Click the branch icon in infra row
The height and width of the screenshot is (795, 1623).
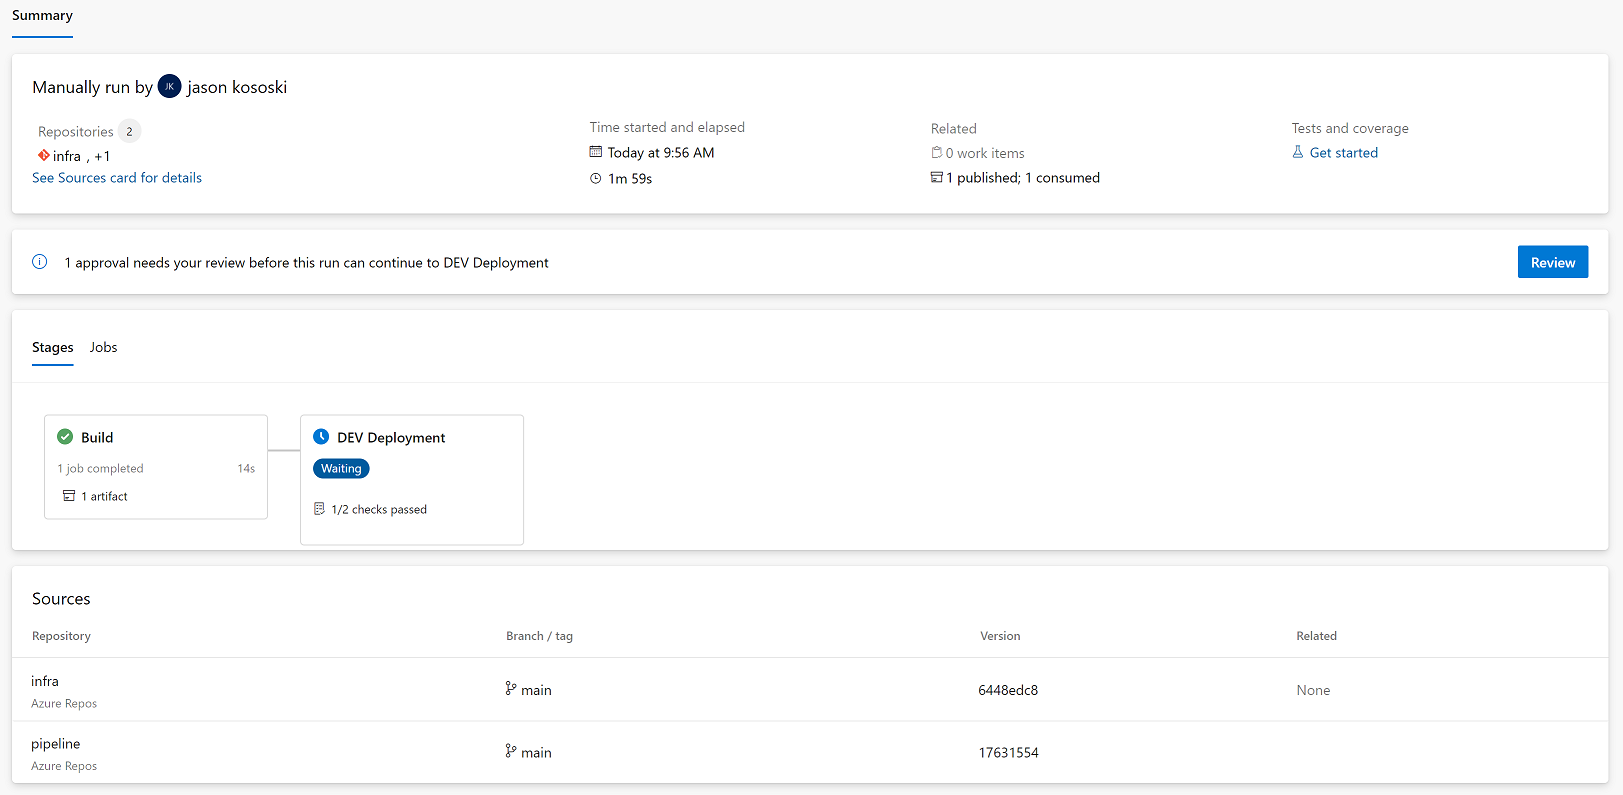point(511,689)
